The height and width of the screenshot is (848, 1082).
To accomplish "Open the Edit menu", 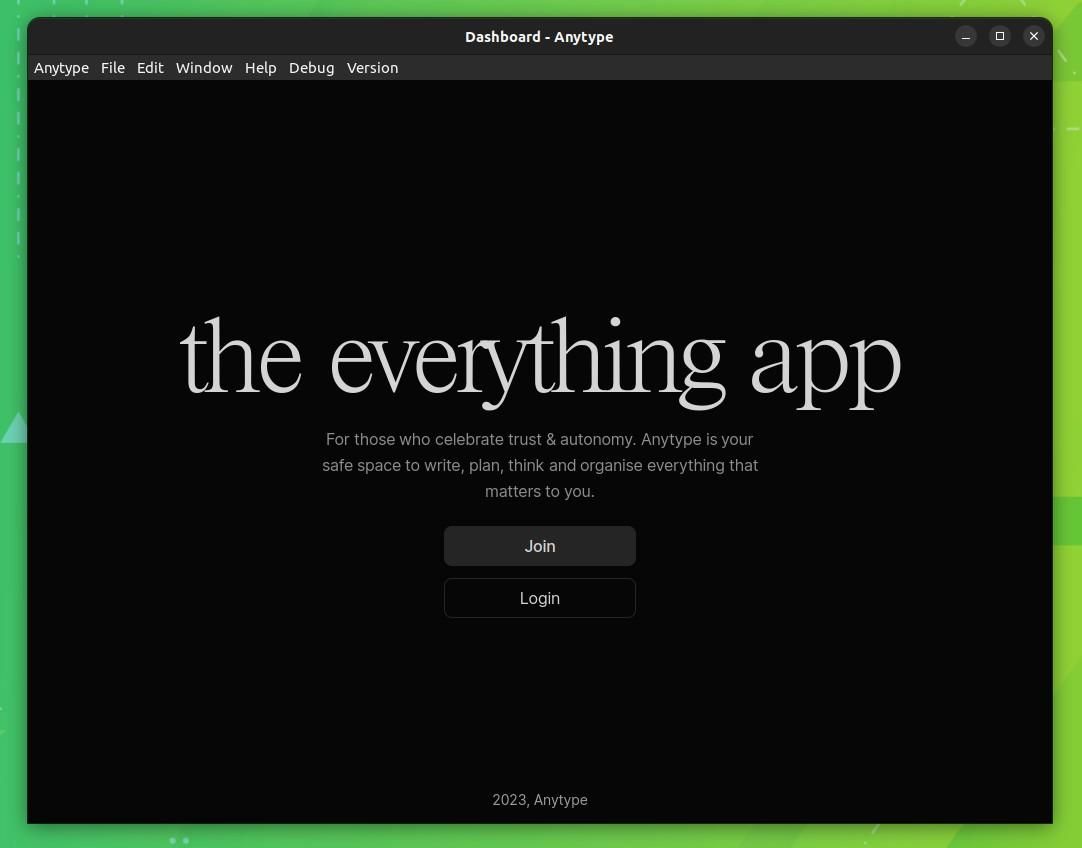I will coord(150,68).
